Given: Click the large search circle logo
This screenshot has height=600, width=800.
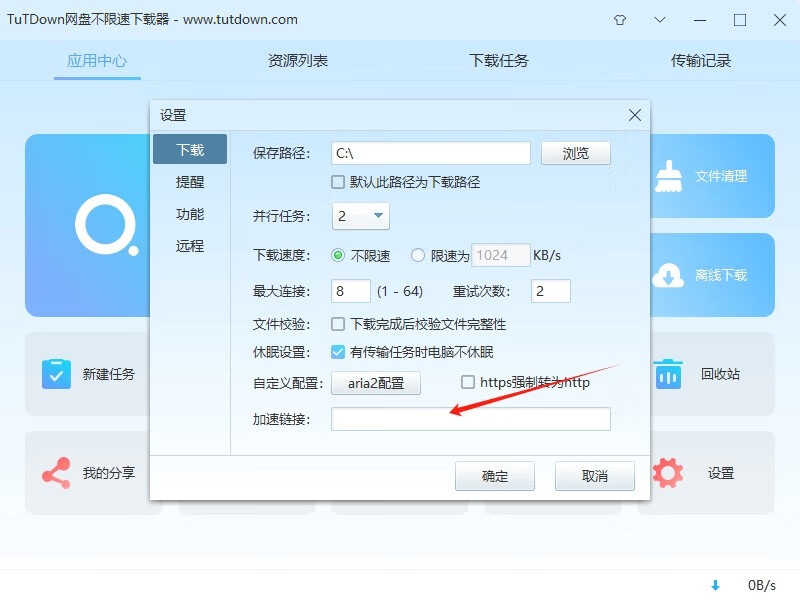Looking at the screenshot, I should tap(106, 225).
